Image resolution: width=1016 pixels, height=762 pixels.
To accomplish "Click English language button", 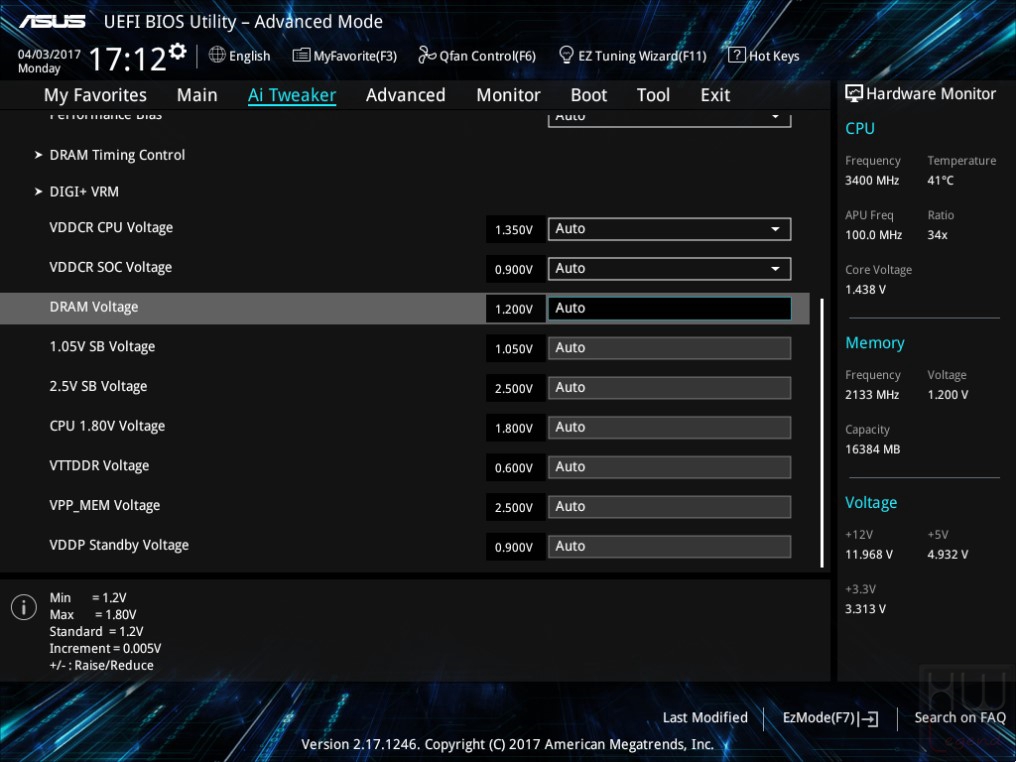I will (x=249, y=56).
